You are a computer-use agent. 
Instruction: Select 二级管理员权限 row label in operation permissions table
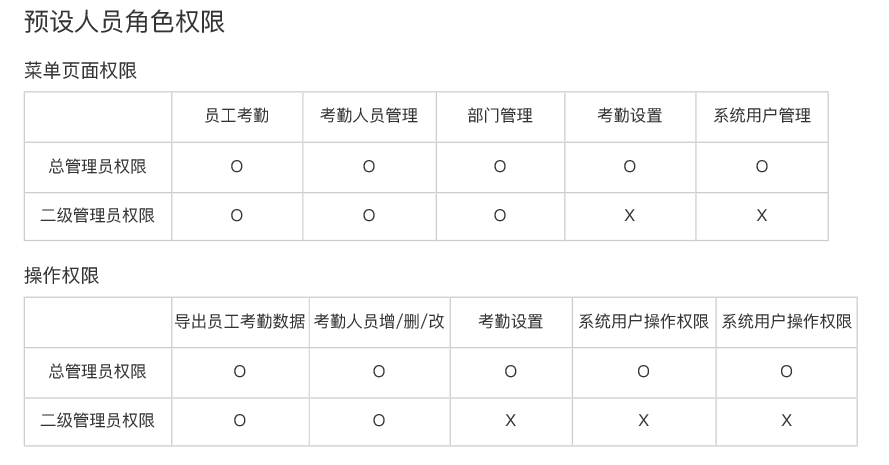98,421
